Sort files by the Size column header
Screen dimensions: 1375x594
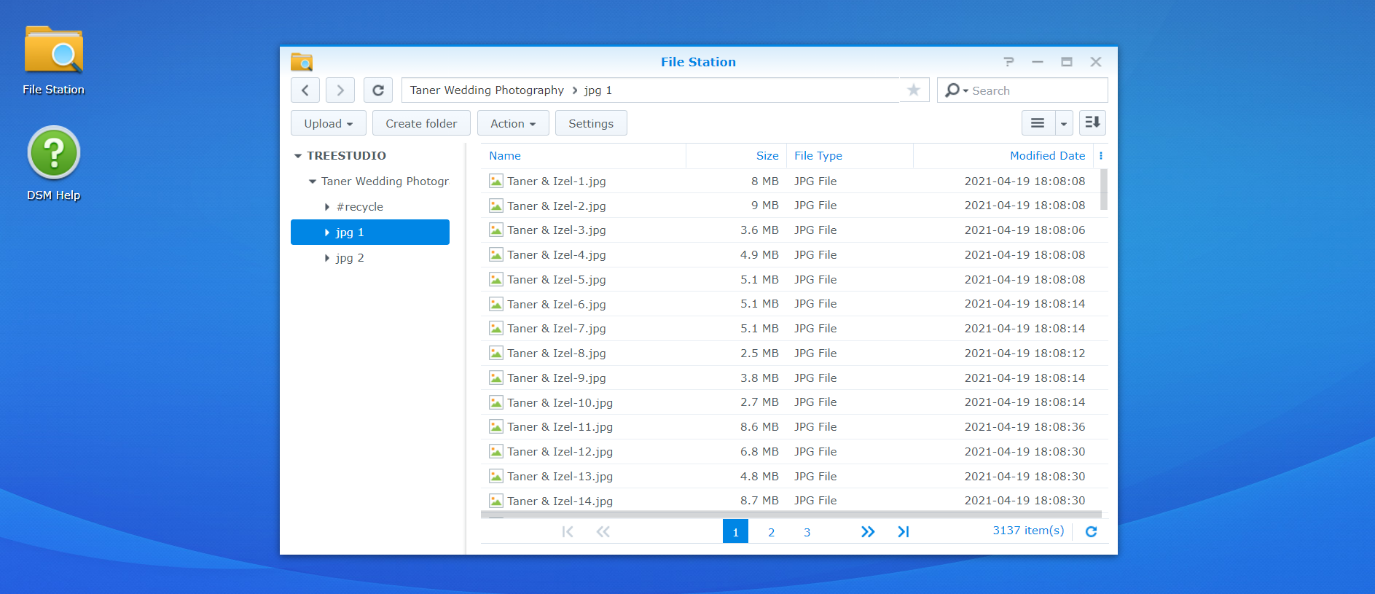(x=766, y=156)
